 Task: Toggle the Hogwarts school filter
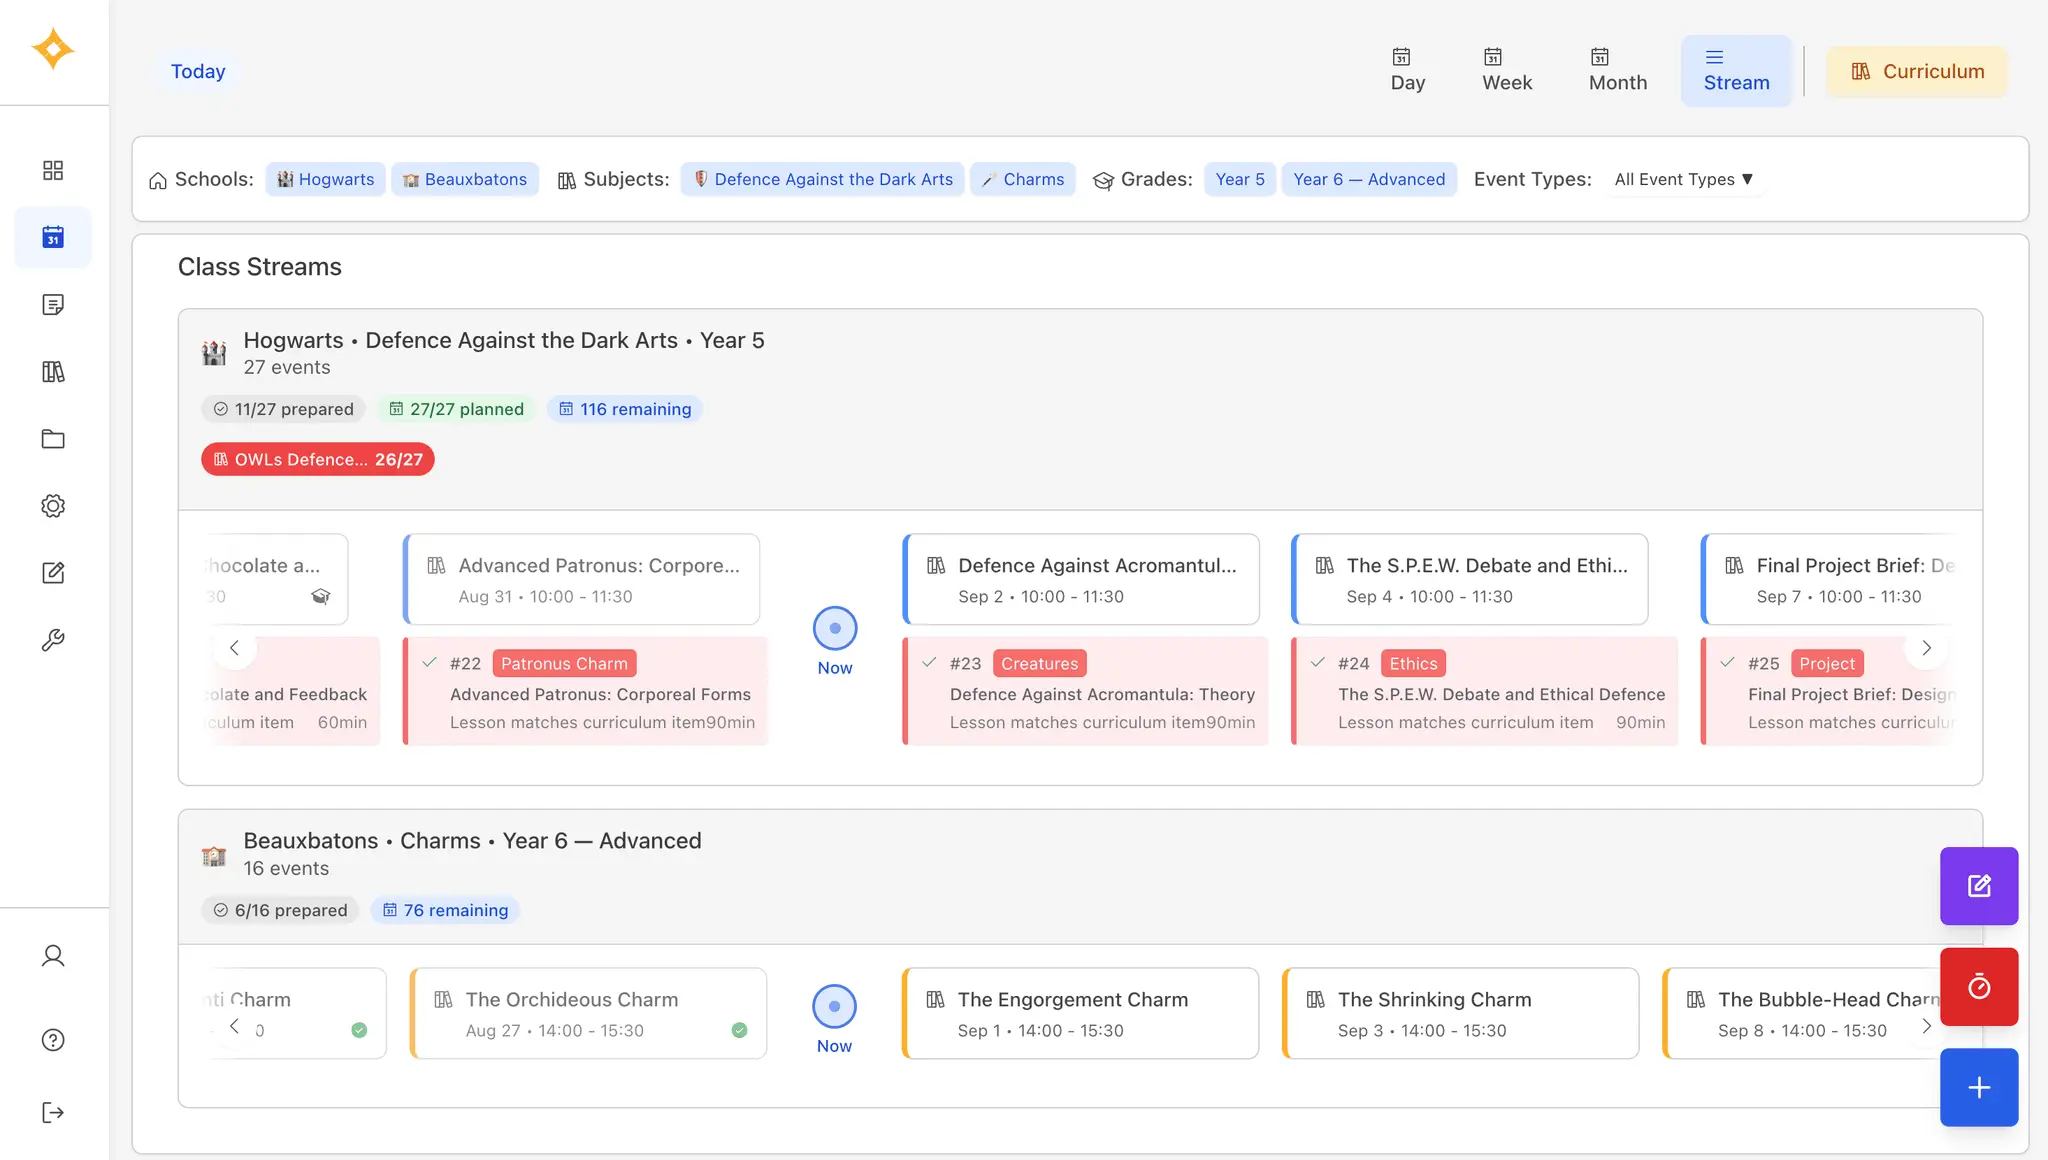click(x=325, y=179)
